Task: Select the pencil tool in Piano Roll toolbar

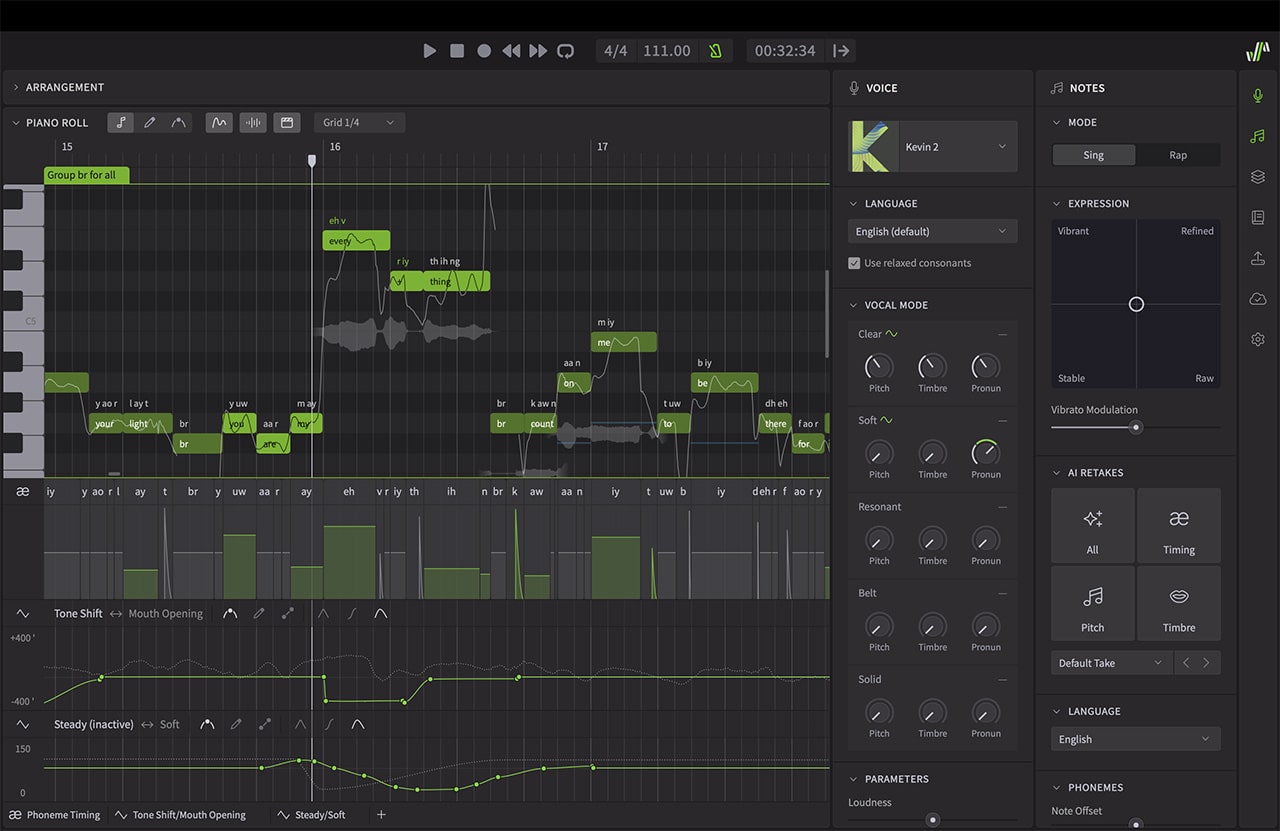Action: [x=149, y=122]
